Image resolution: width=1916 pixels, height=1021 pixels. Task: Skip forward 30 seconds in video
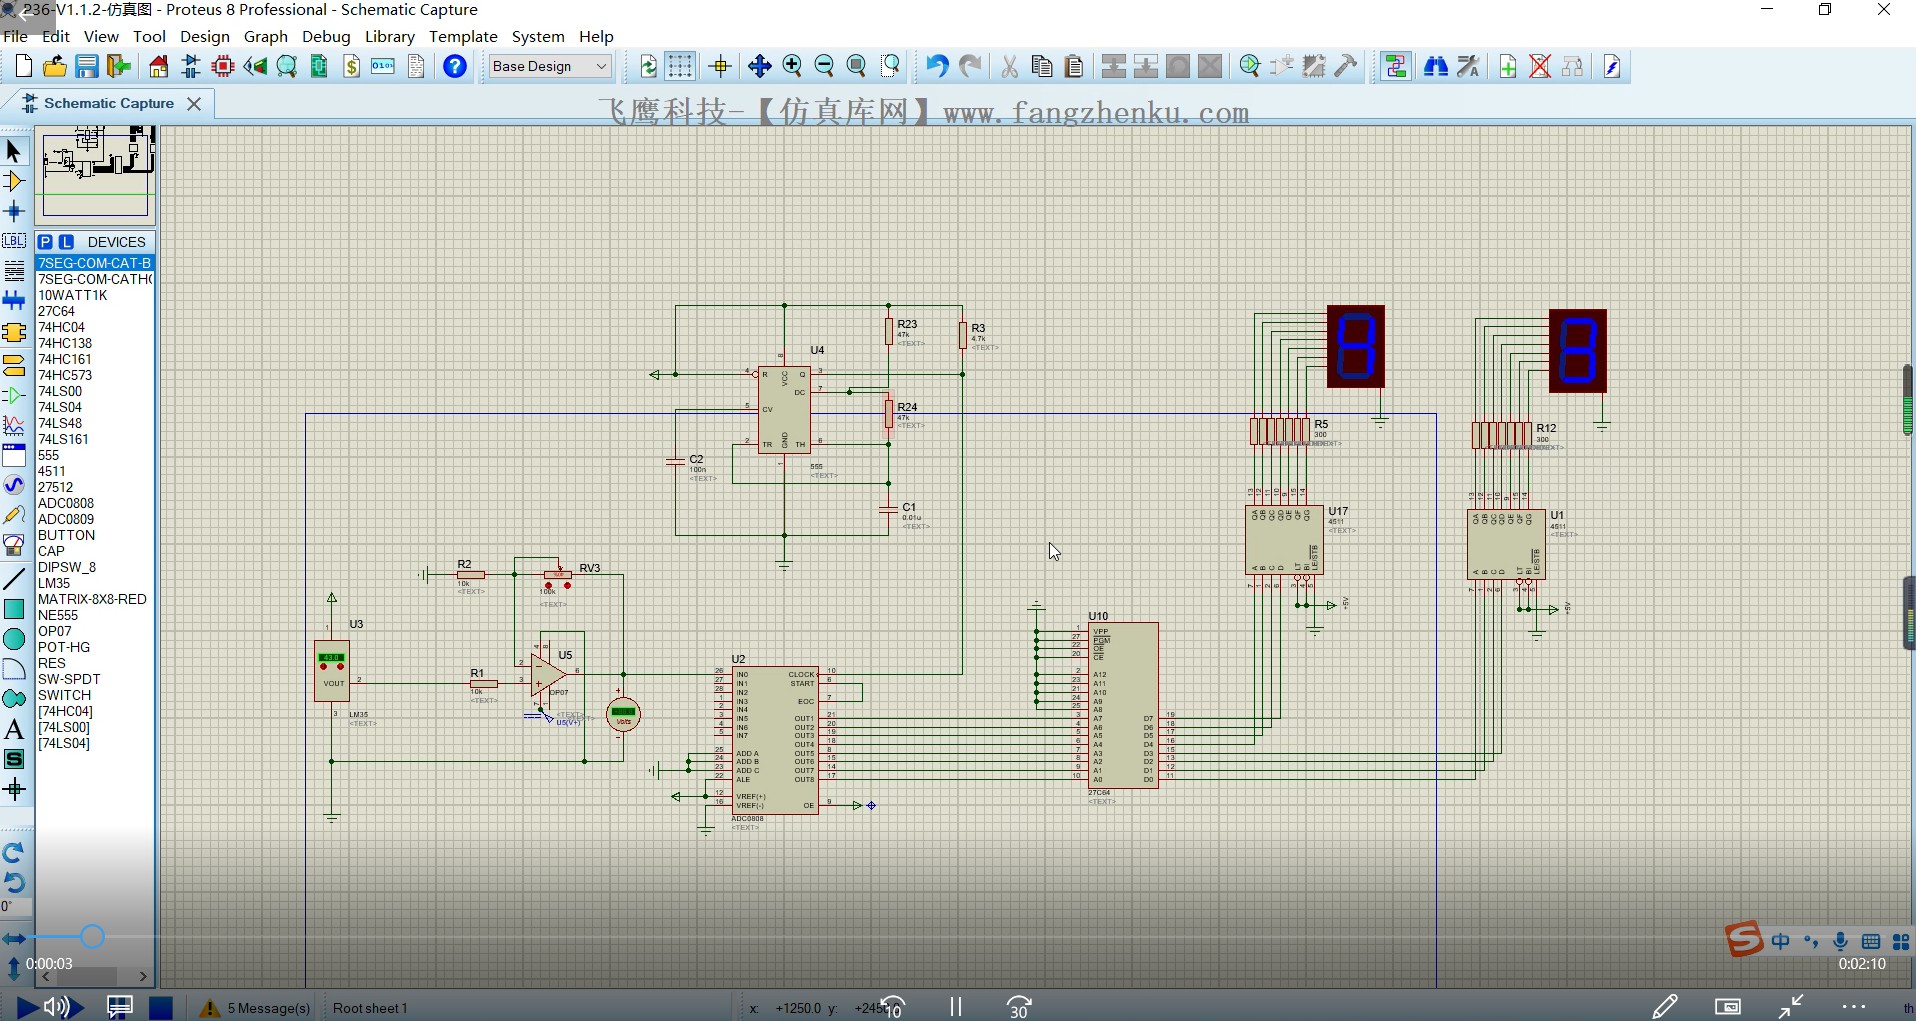click(1019, 1007)
